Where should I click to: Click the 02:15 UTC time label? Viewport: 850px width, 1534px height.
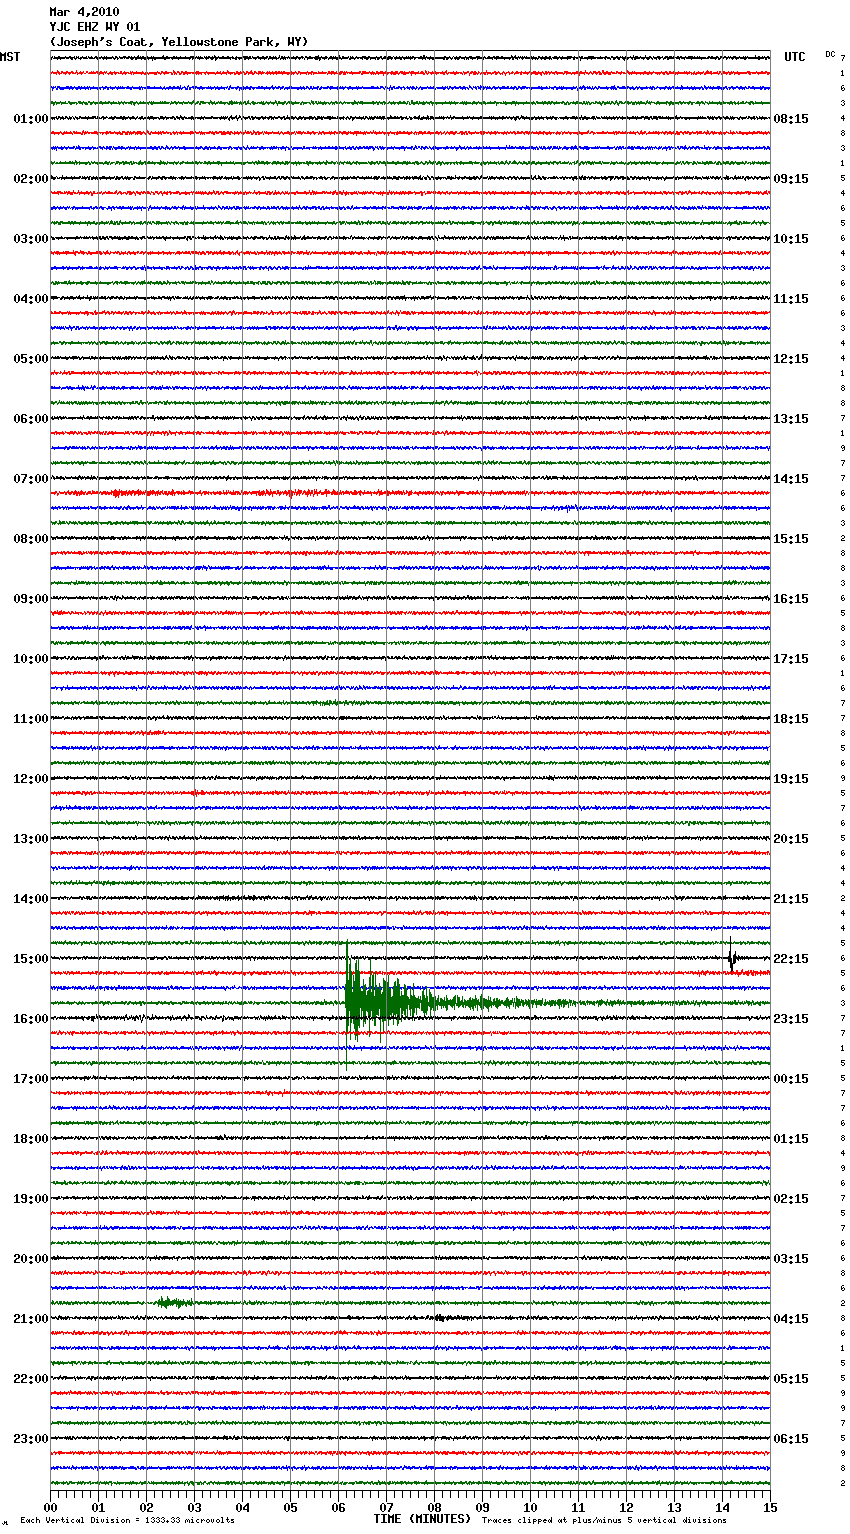pyautogui.click(x=791, y=1199)
